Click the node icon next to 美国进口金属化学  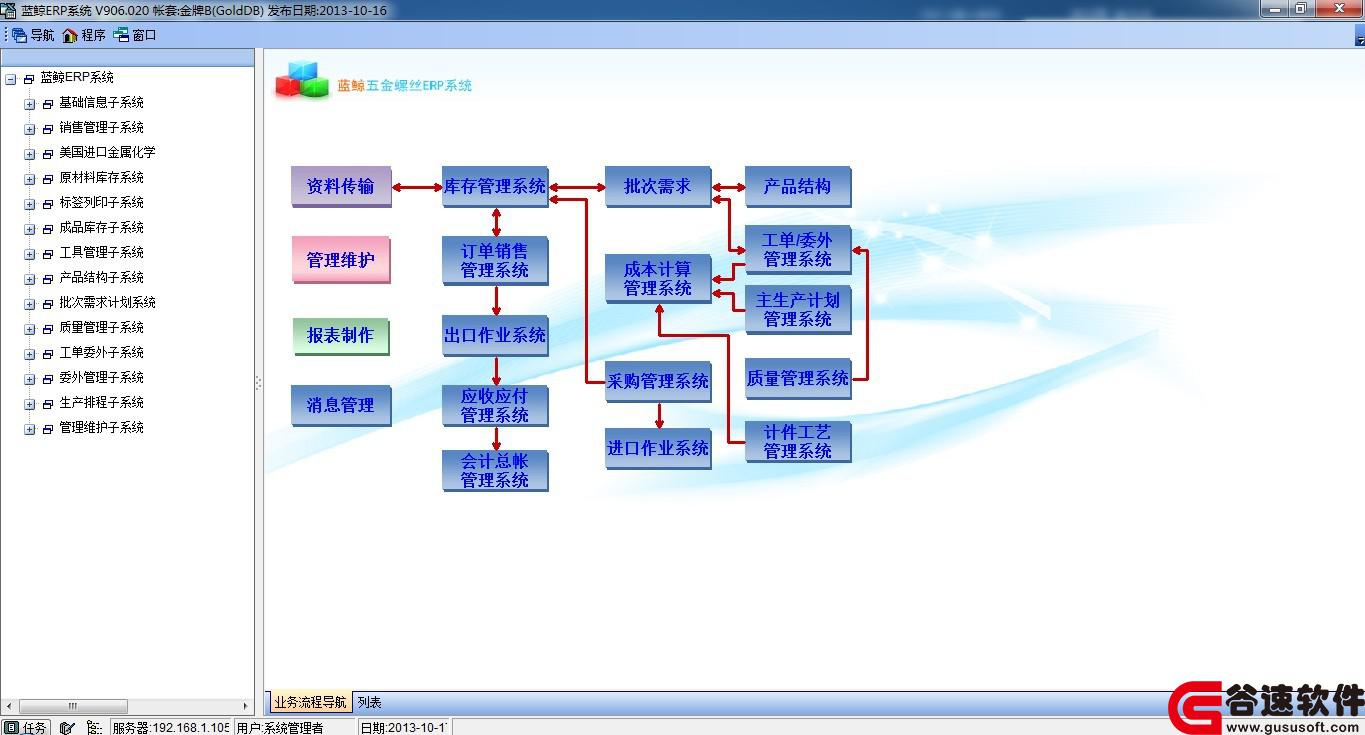coord(48,153)
